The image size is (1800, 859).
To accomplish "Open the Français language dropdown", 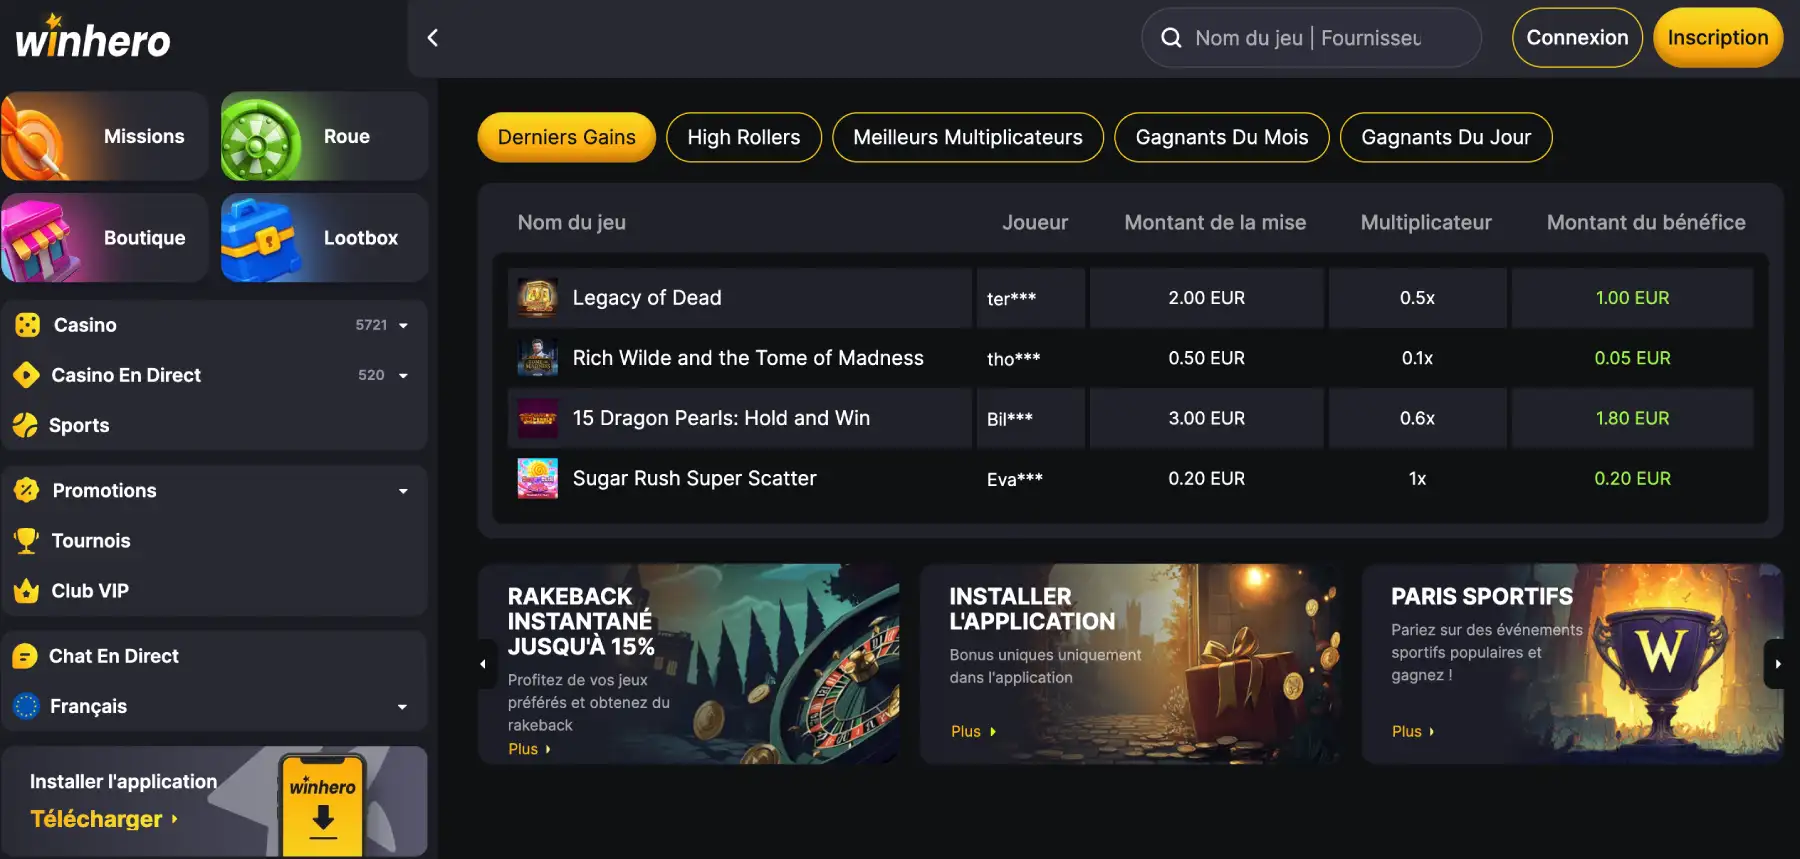I will pyautogui.click(x=402, y=707).
